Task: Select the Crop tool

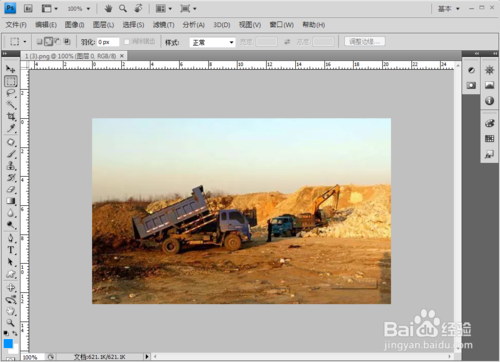Action: pos(11,116)
